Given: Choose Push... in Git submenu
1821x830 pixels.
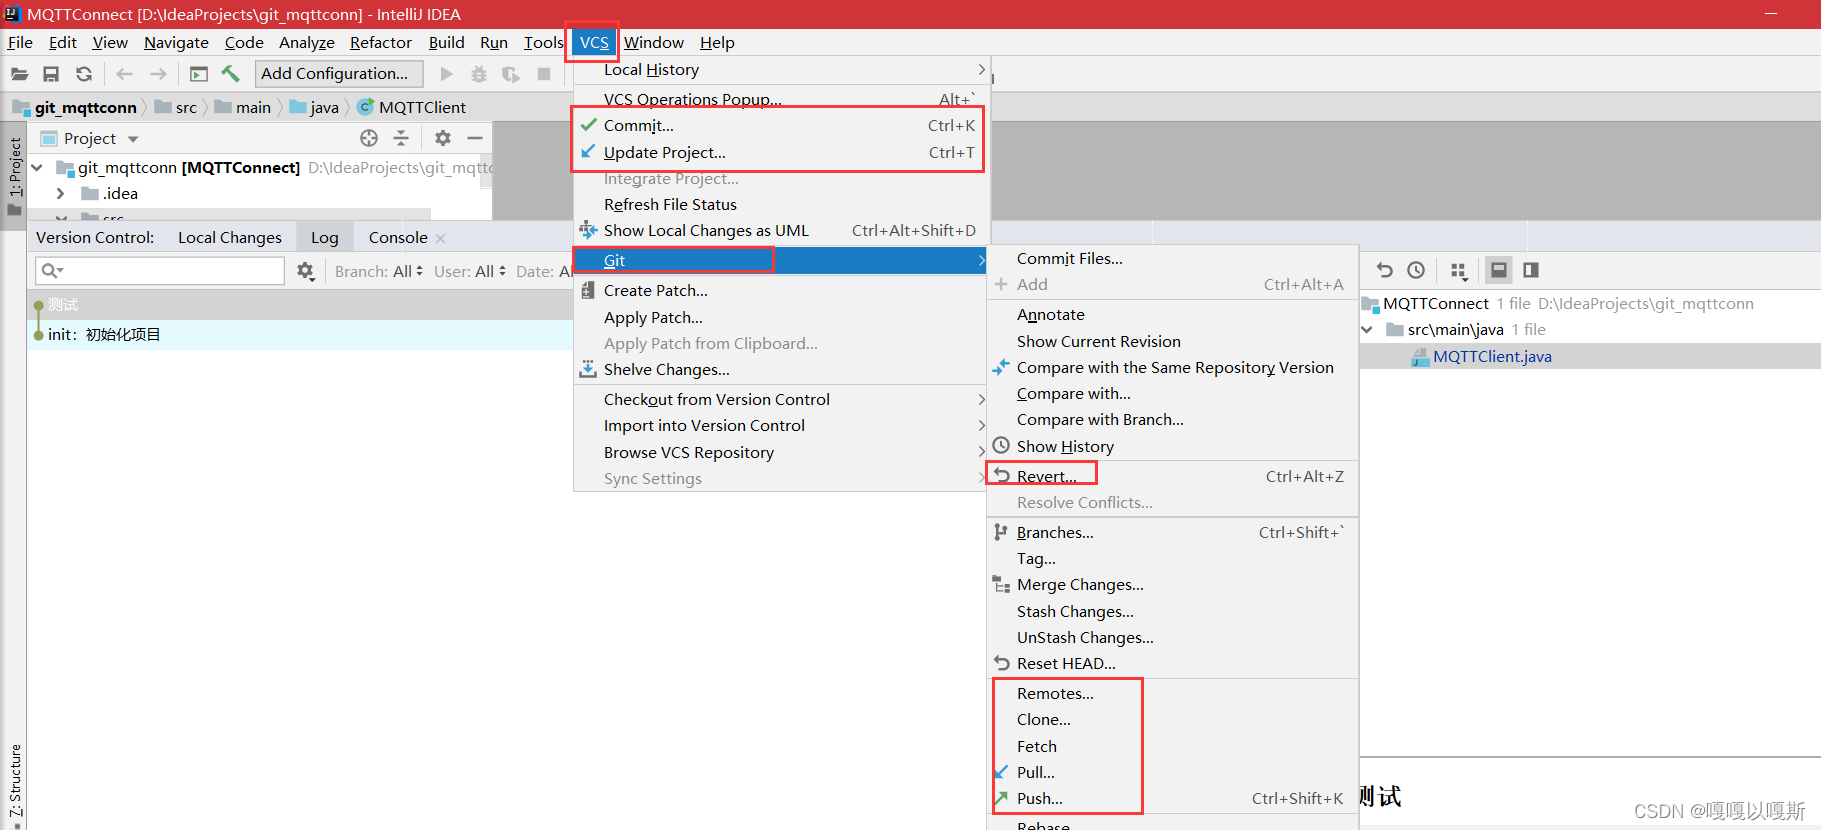Looking at the screenshot, I should tap(1172, 798).
